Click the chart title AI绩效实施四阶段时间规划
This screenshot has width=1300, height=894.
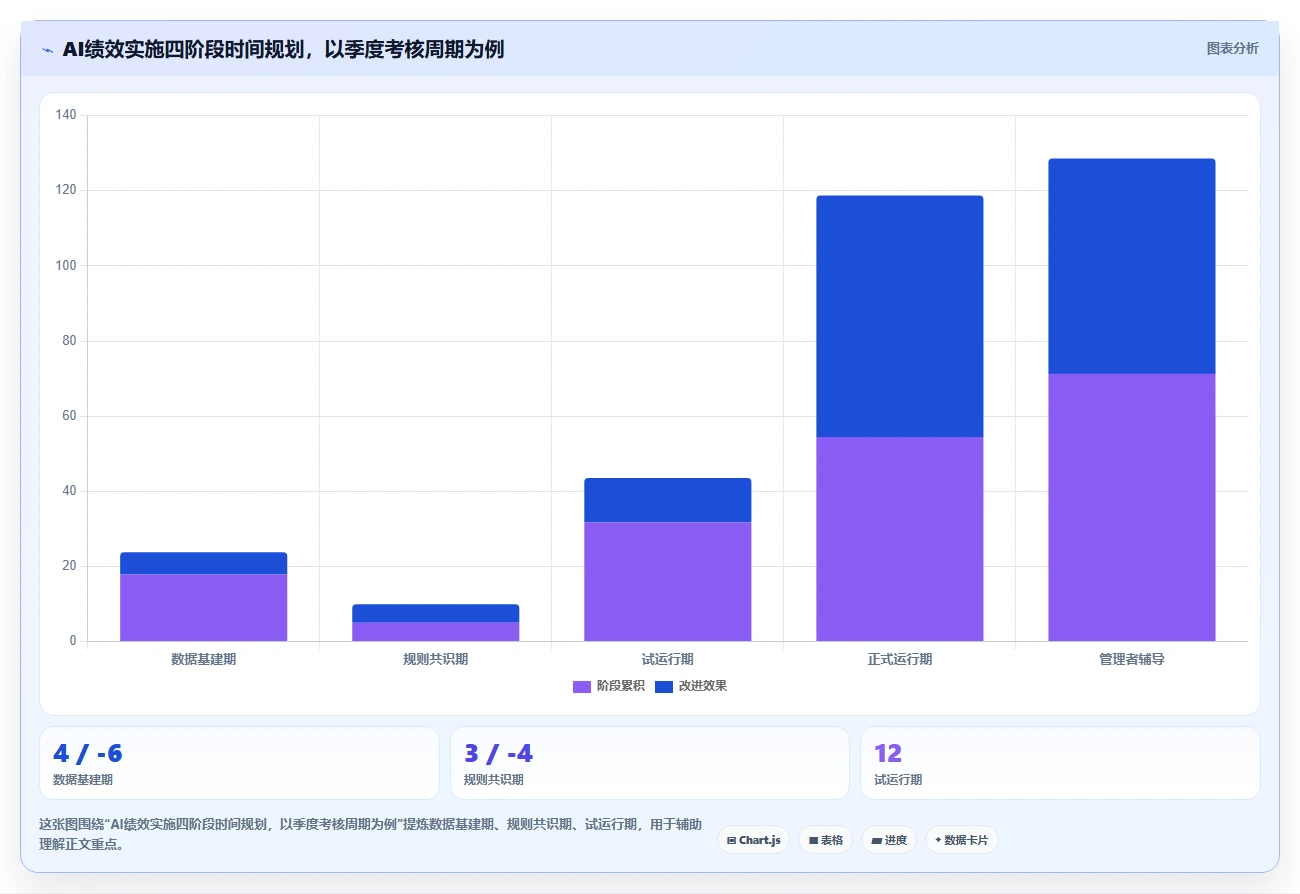pyautogui.click(x=283, y=50)
